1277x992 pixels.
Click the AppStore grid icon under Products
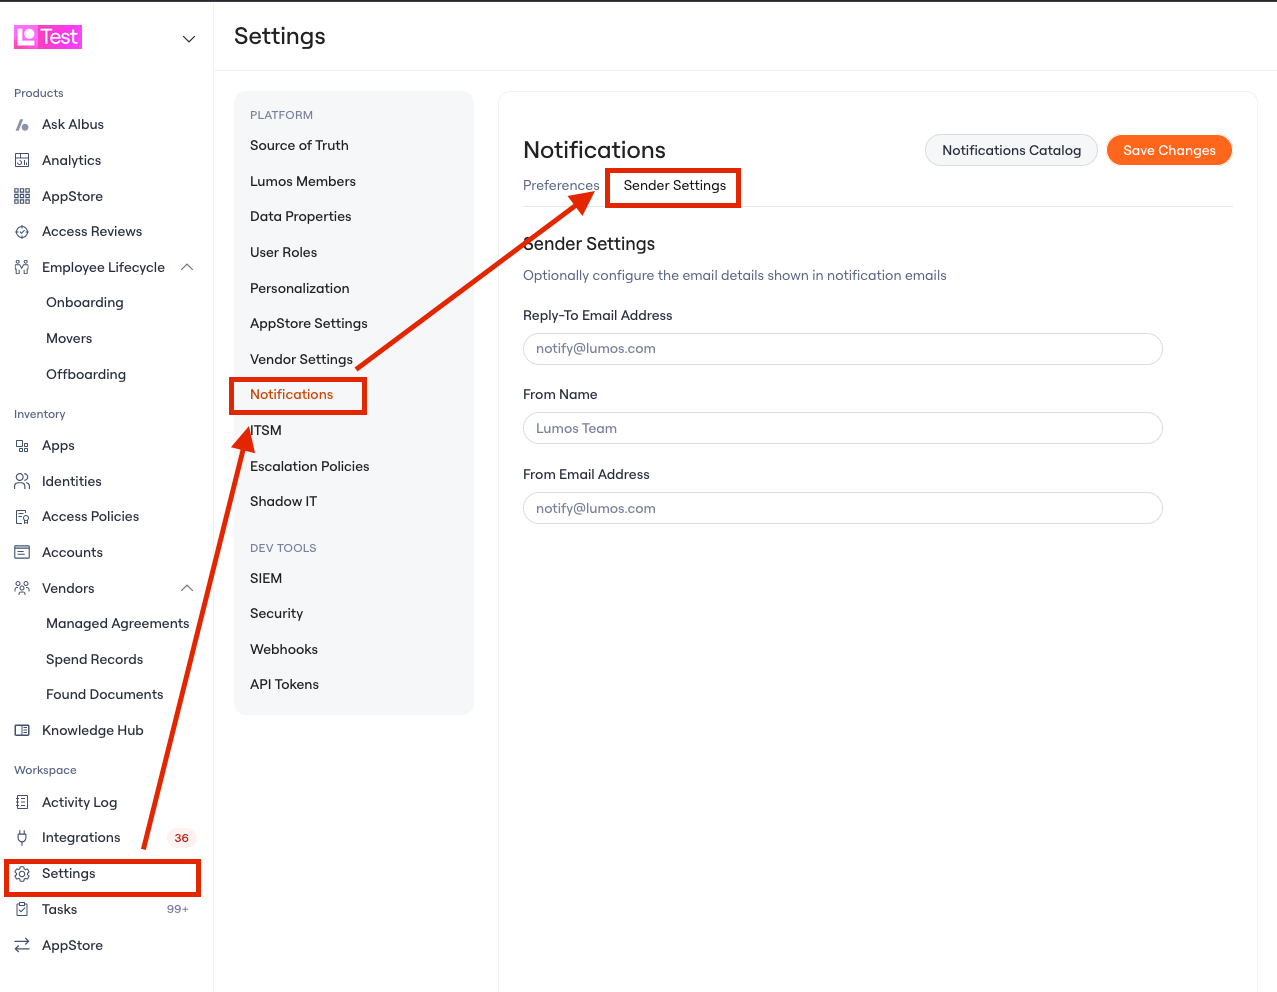tap(22, 196)
